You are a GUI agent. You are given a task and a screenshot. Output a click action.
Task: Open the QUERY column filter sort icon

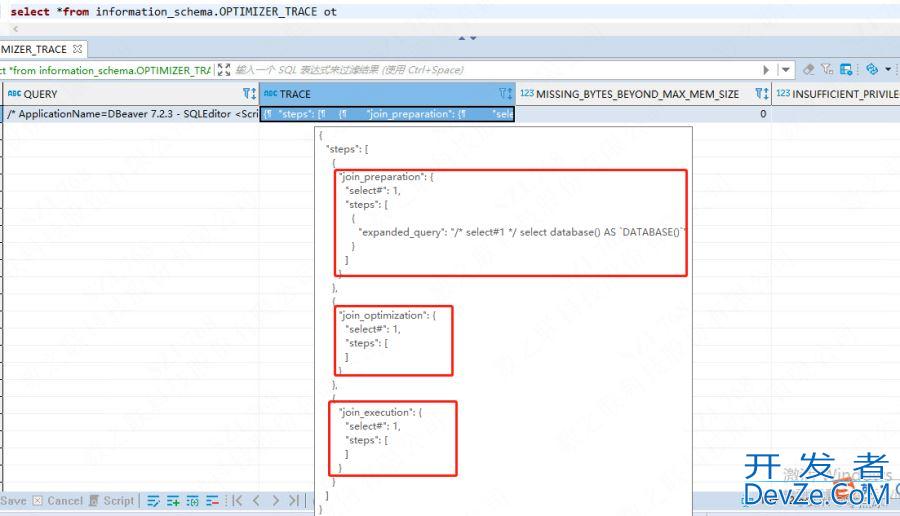click(x=249, y=94)
